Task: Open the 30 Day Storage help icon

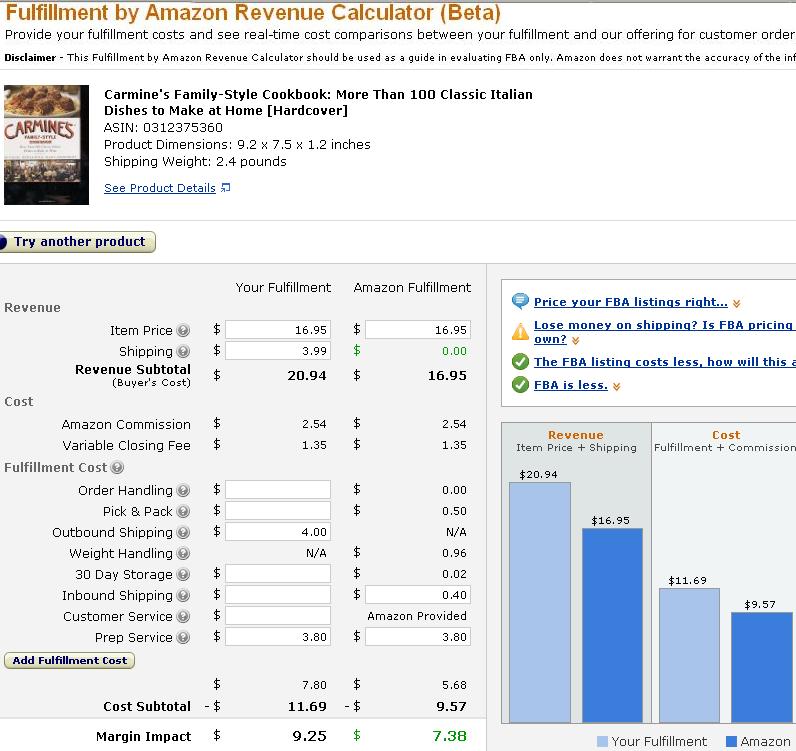Action: [x=183, y=574]
